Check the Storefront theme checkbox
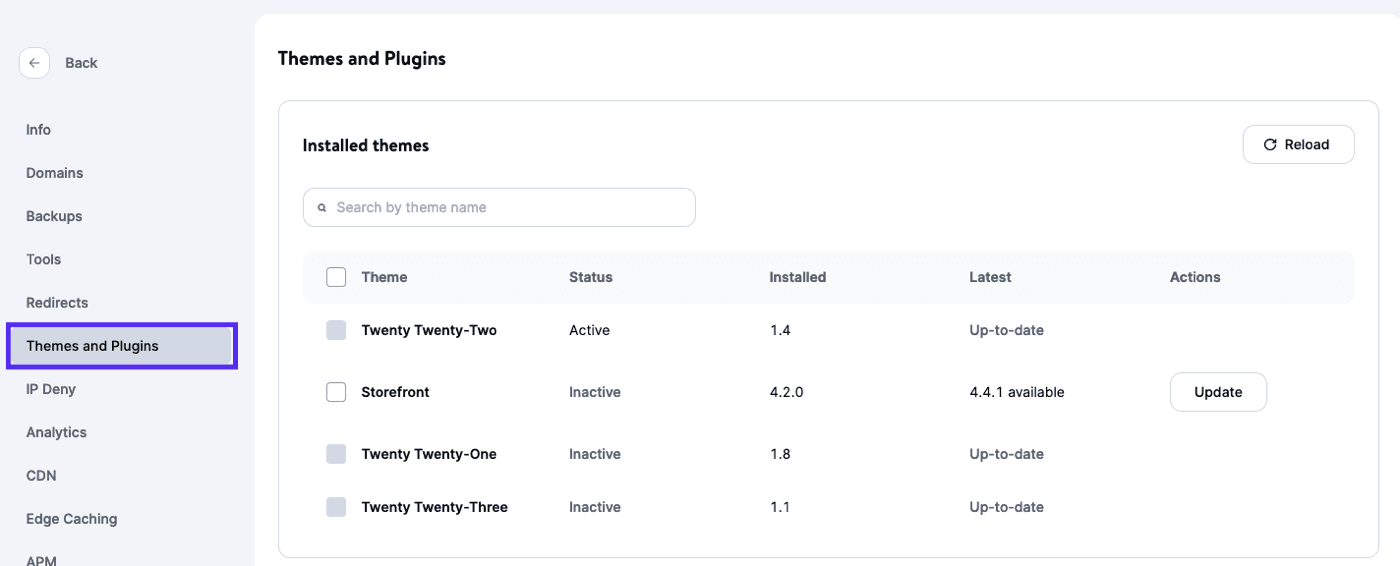Viewport: 1400px width, 566px height. pos(336,392)
